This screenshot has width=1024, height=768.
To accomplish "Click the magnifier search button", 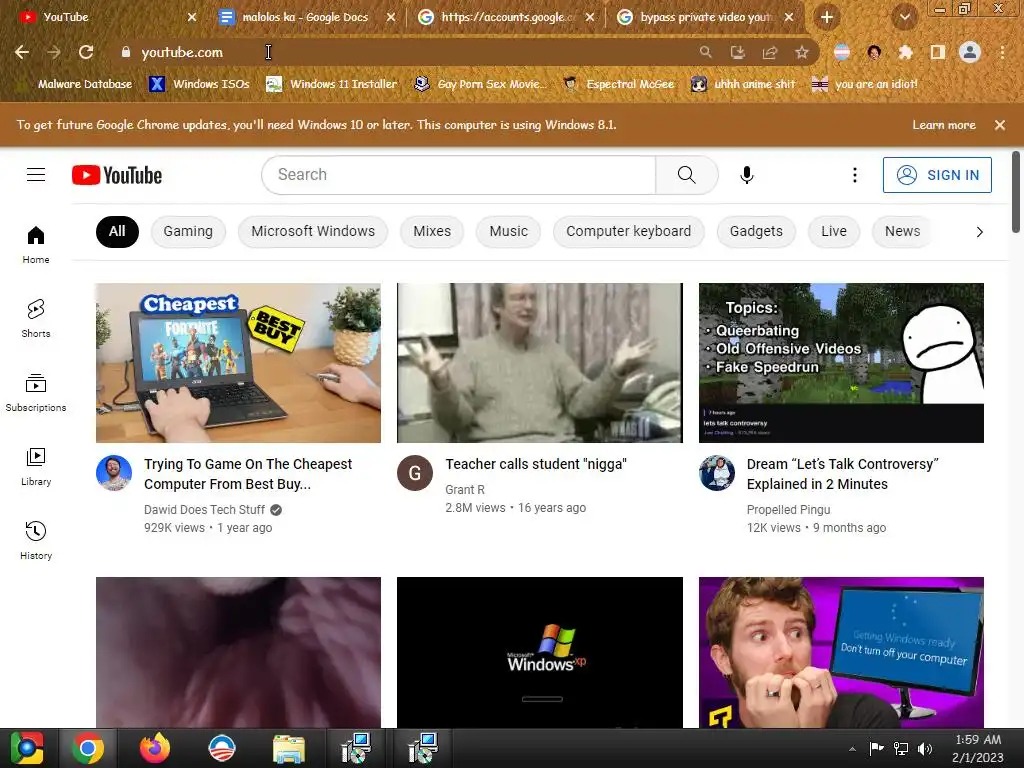I will (x=686, y=175).
